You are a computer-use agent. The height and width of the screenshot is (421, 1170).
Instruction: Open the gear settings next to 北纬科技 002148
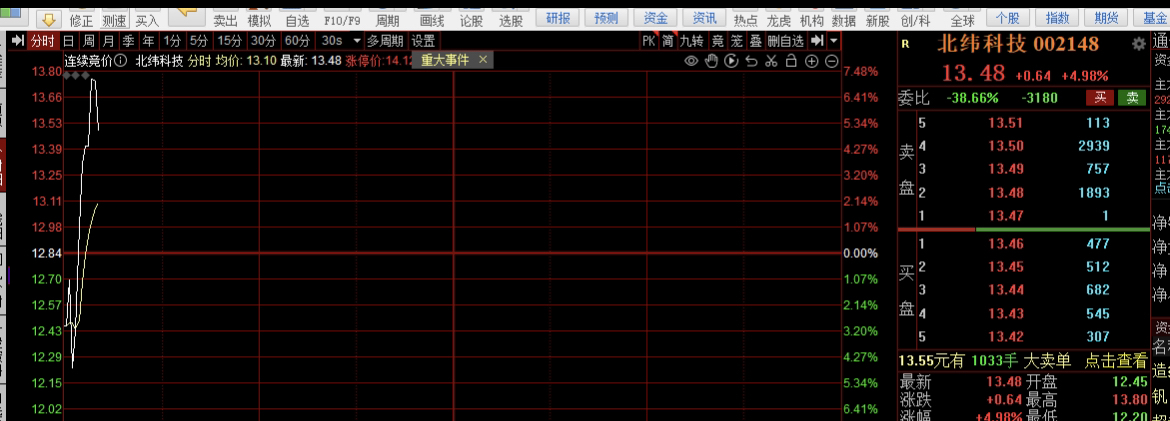[1139, 44]
